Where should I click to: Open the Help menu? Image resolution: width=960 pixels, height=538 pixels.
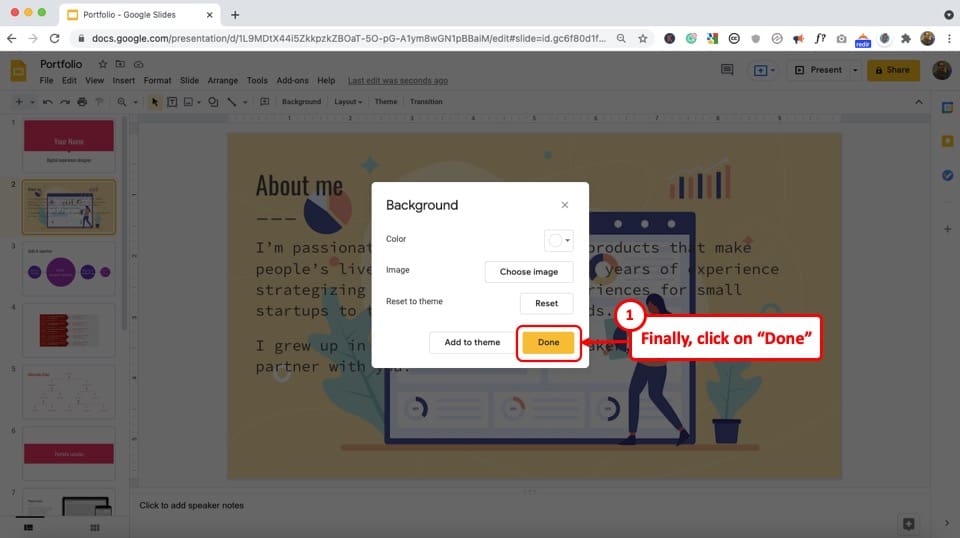click(x=326, y=80)
